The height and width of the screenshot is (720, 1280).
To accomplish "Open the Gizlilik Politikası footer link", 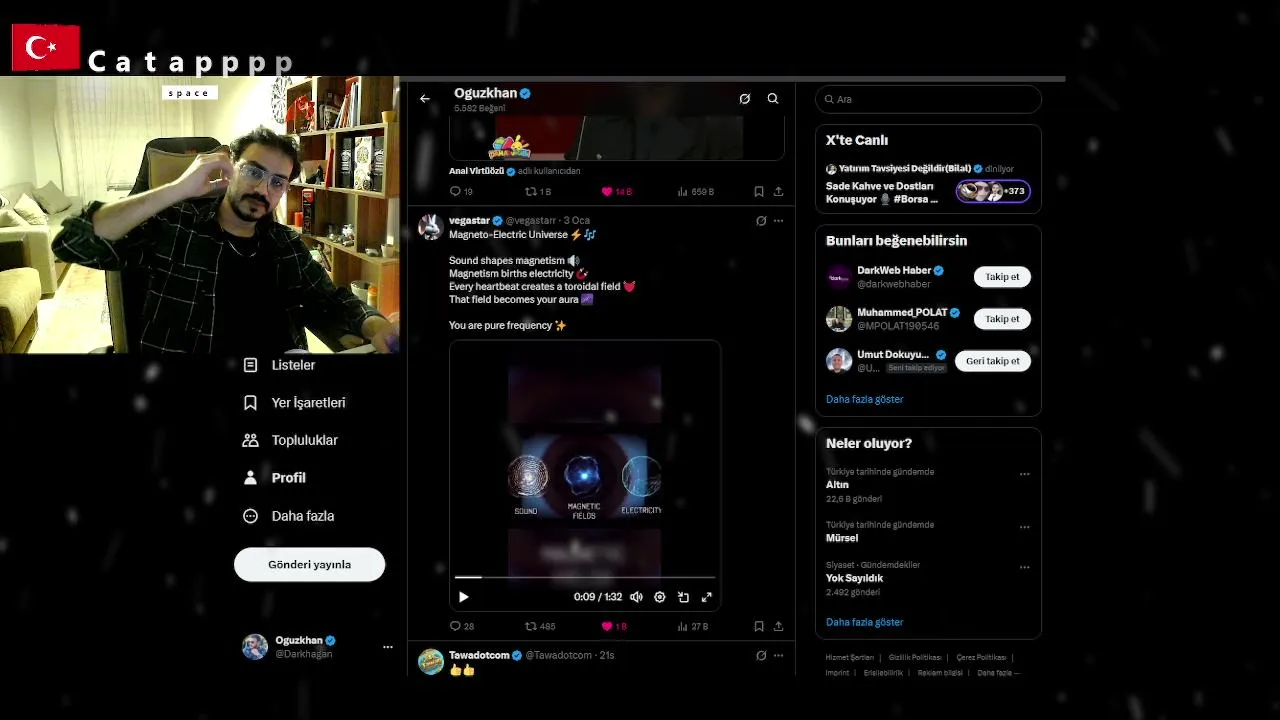I will 915,658.
